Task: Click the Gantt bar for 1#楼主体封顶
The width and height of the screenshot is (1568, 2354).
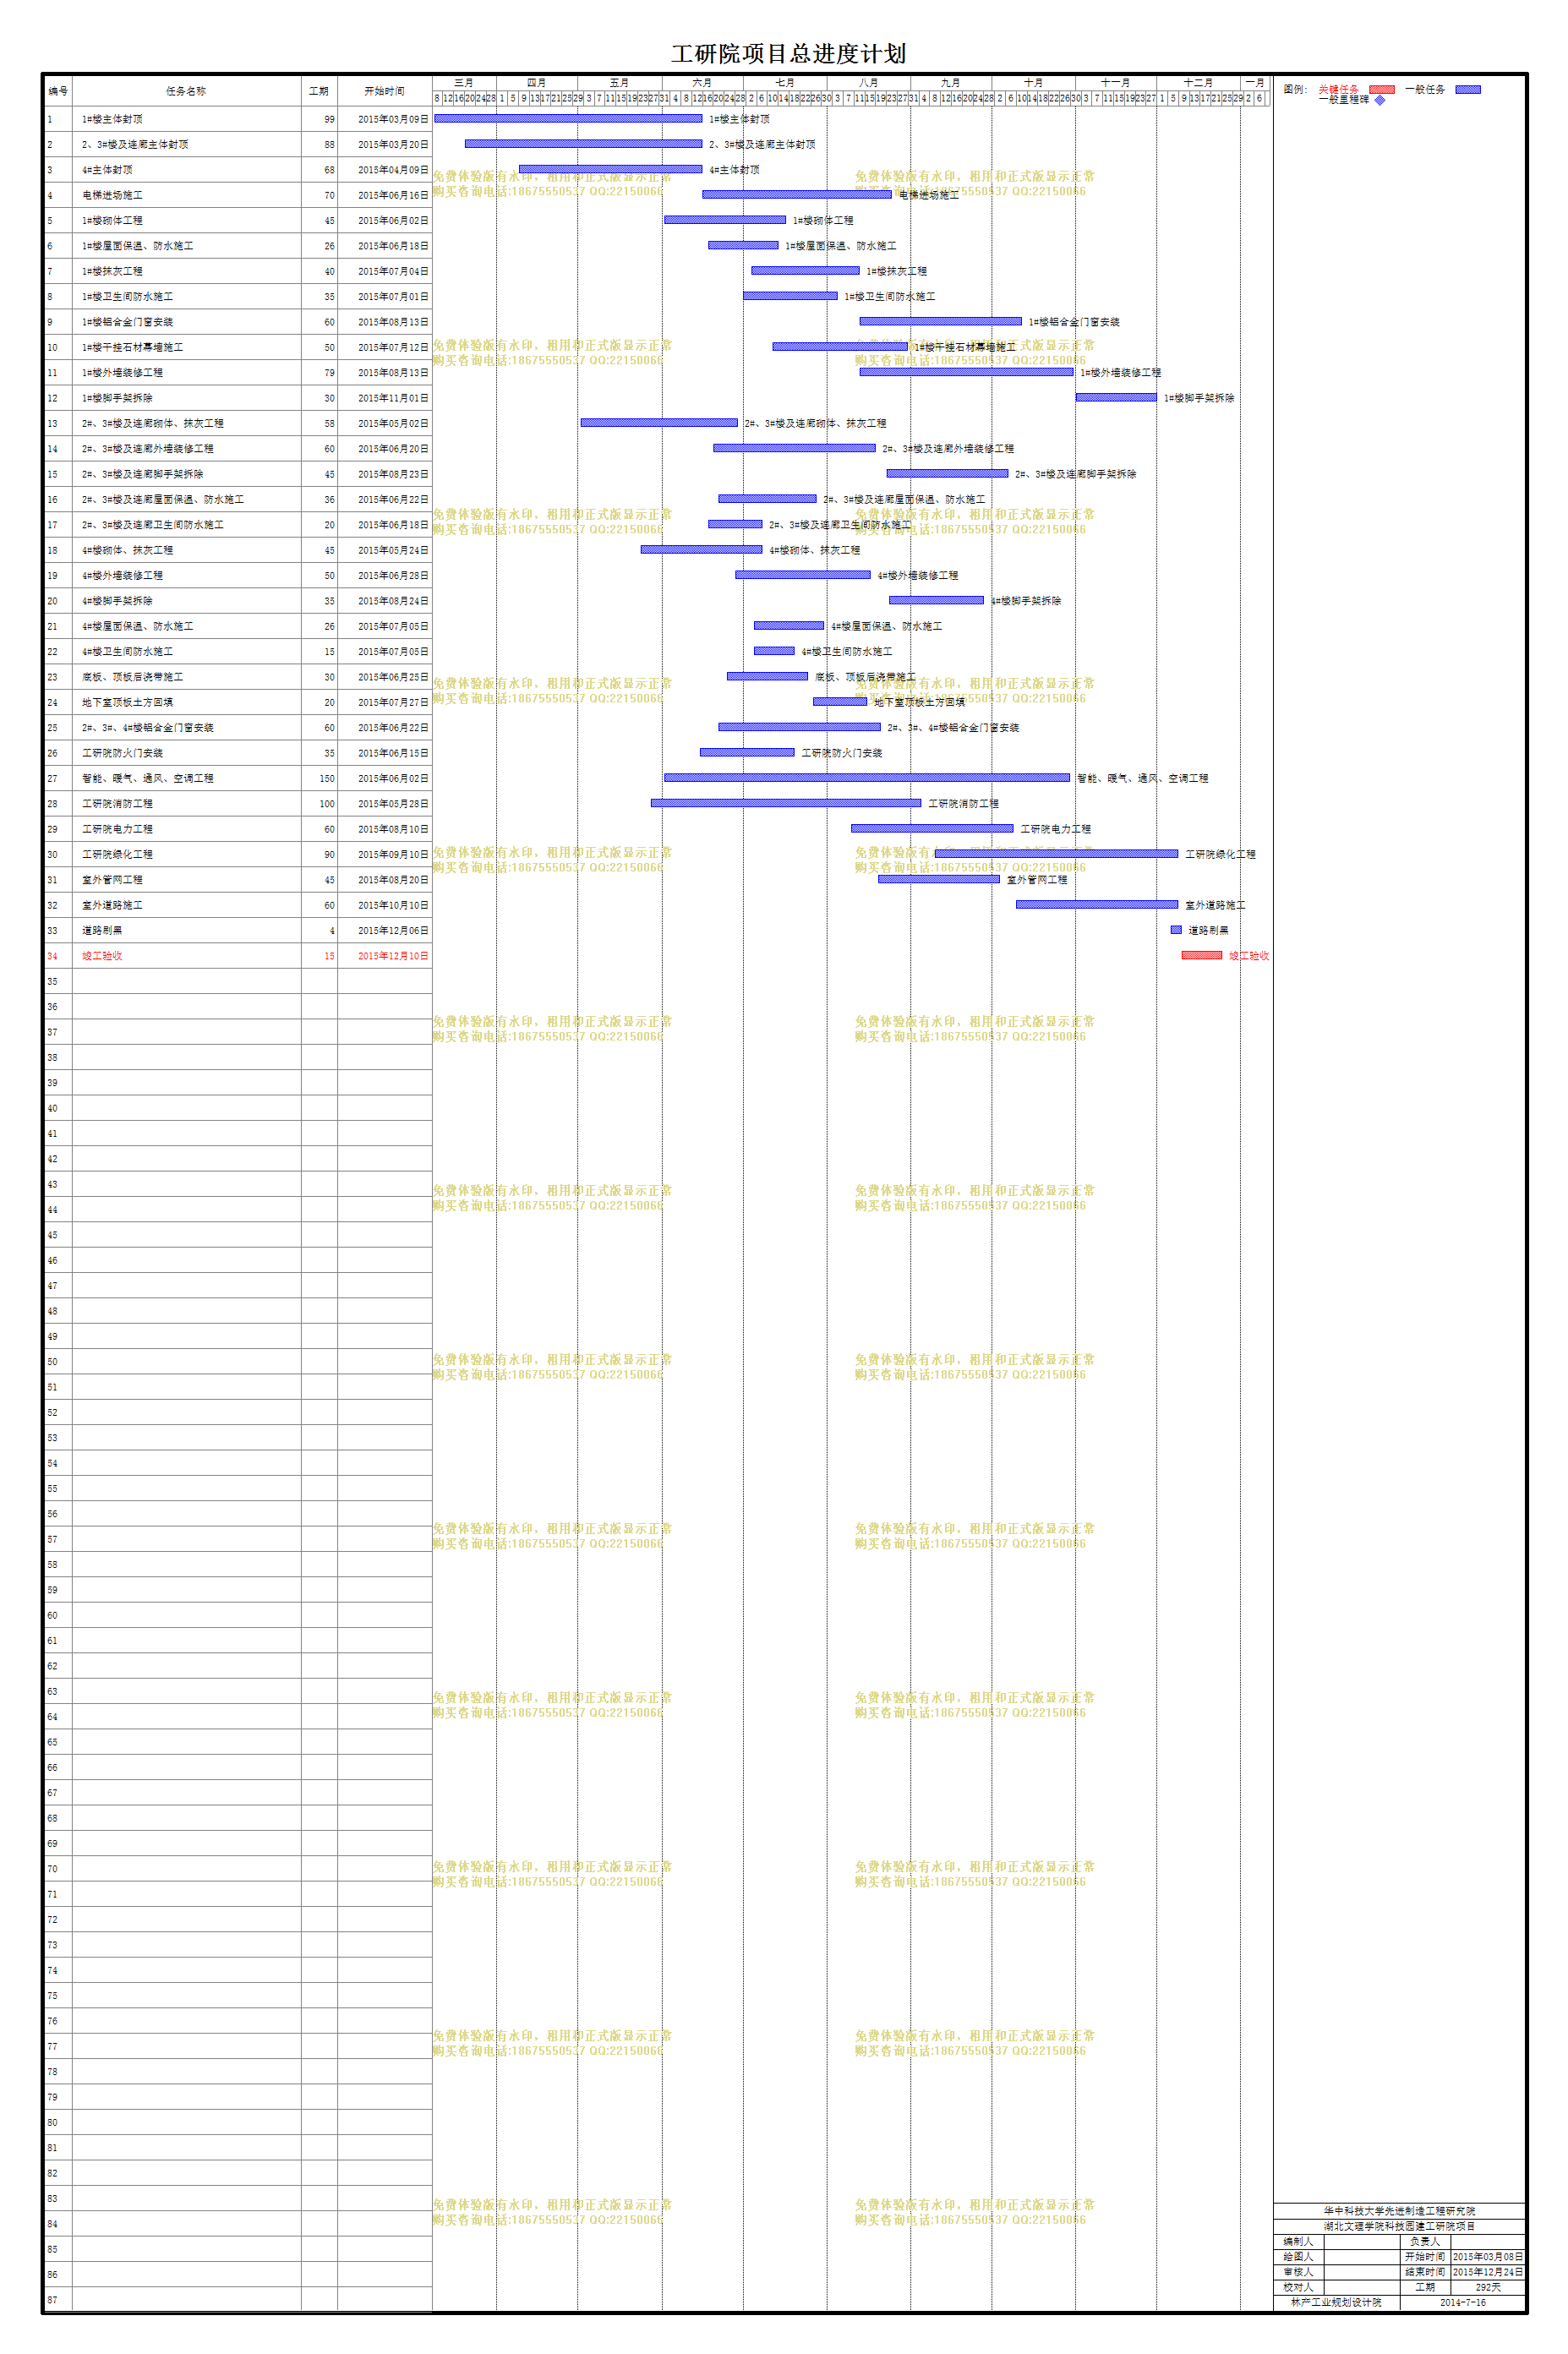Action: pos(568,119)
